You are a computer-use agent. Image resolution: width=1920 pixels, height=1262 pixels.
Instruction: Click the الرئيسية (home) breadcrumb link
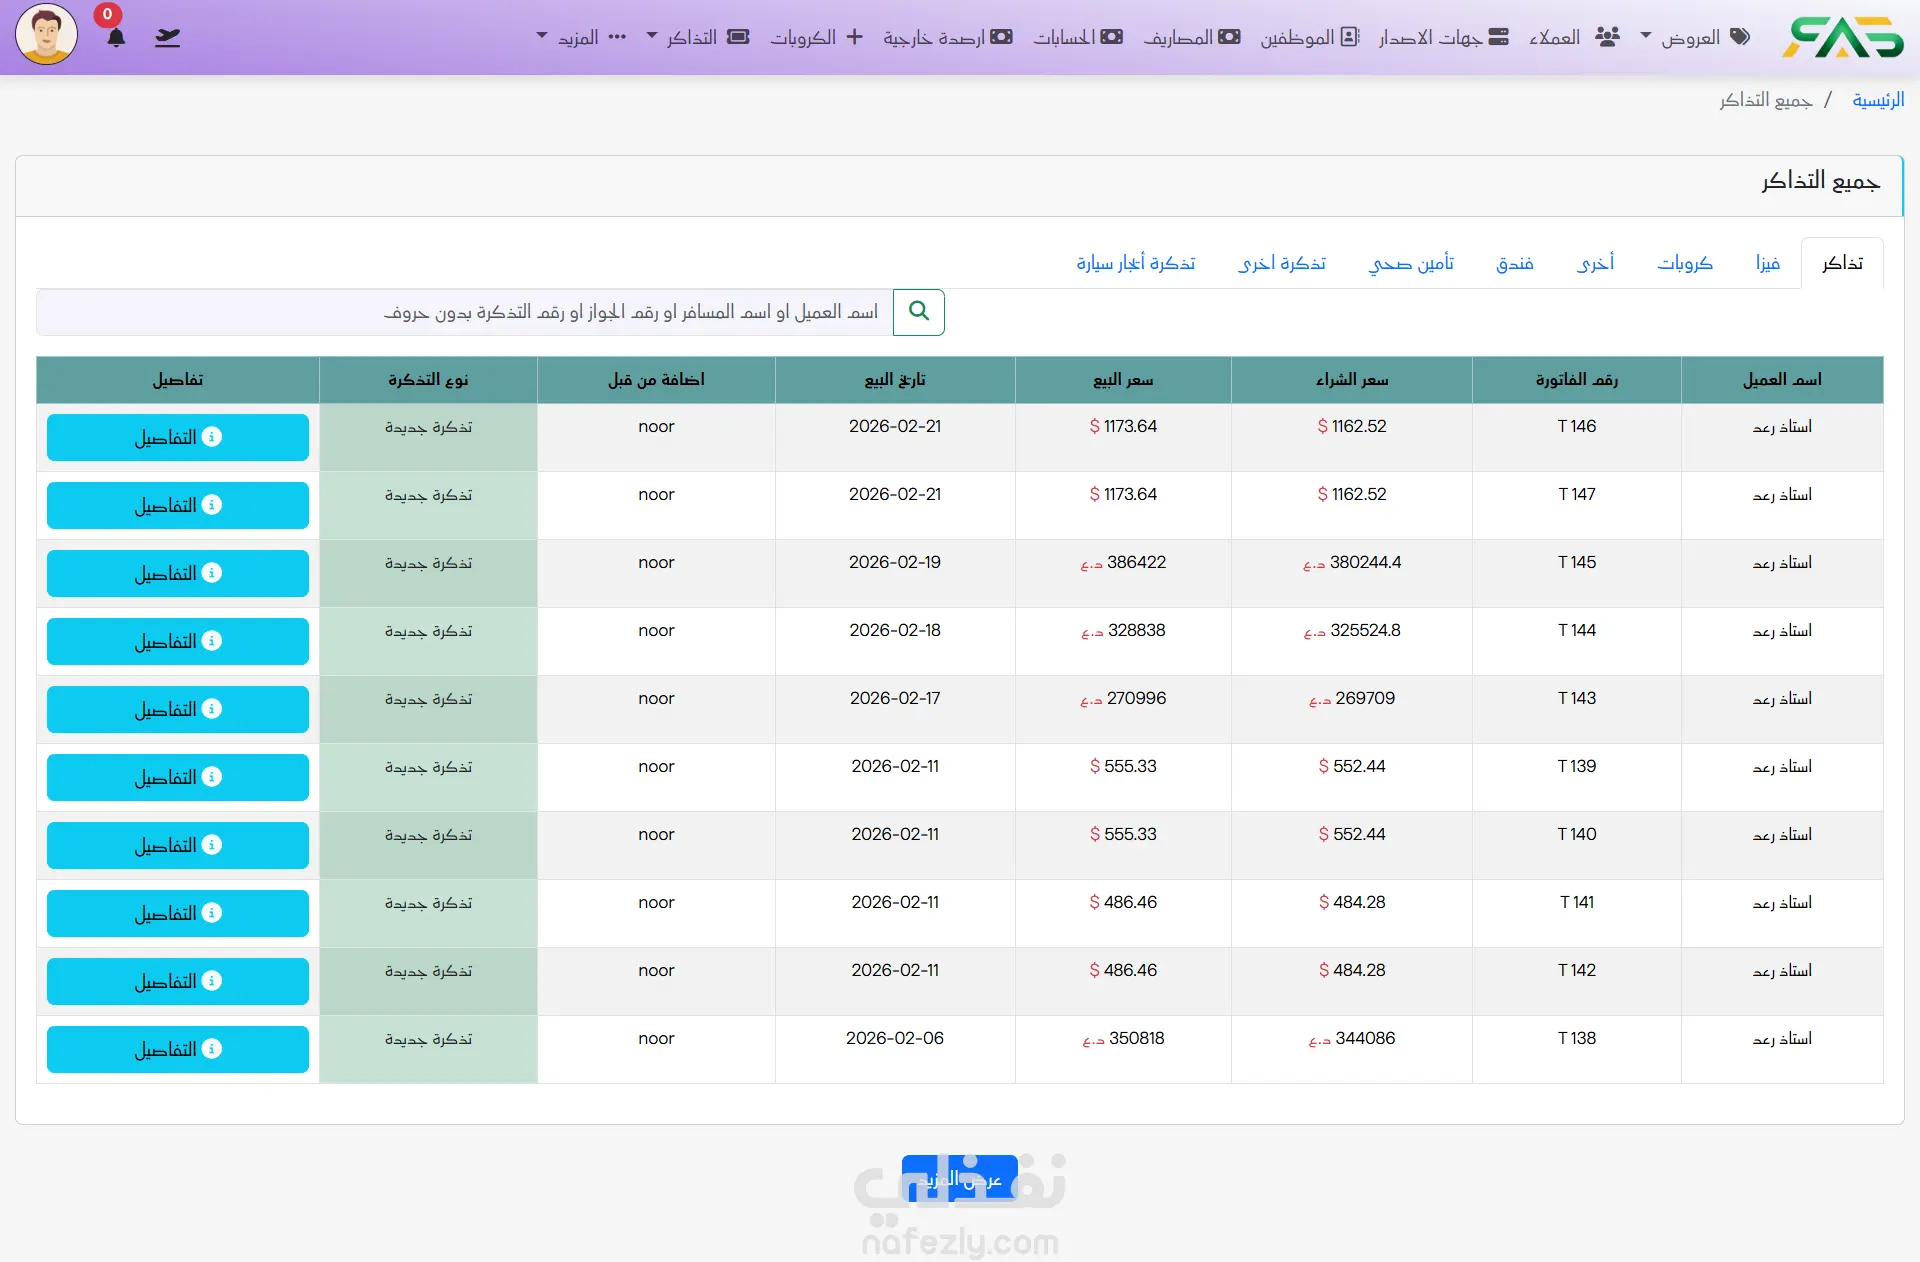click(x=1877, y=100)
